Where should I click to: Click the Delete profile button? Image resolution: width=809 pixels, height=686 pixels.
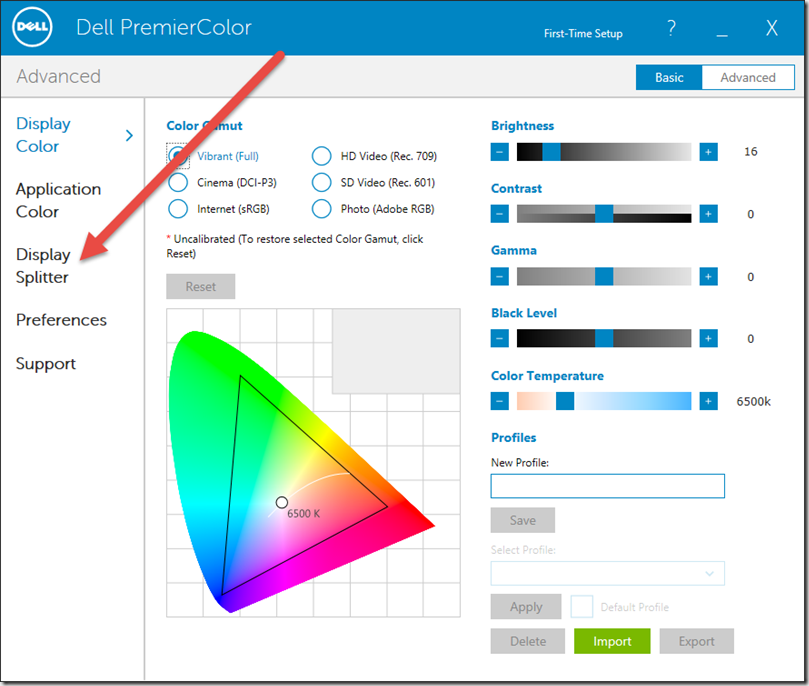[528, 641]
